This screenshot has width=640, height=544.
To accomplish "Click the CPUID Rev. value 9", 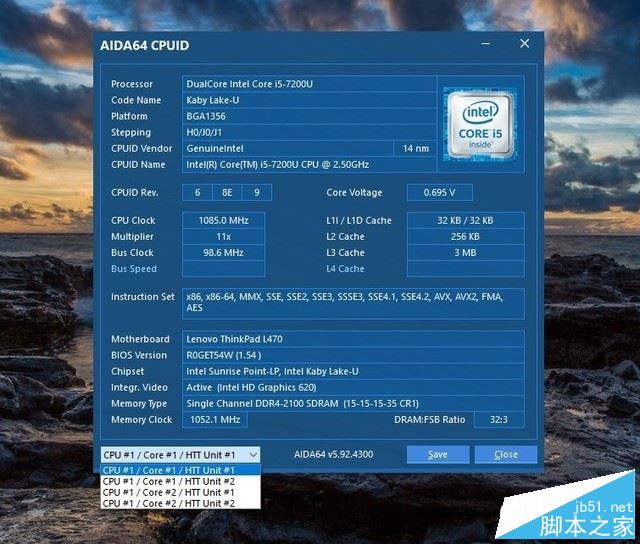I will 257,193.
